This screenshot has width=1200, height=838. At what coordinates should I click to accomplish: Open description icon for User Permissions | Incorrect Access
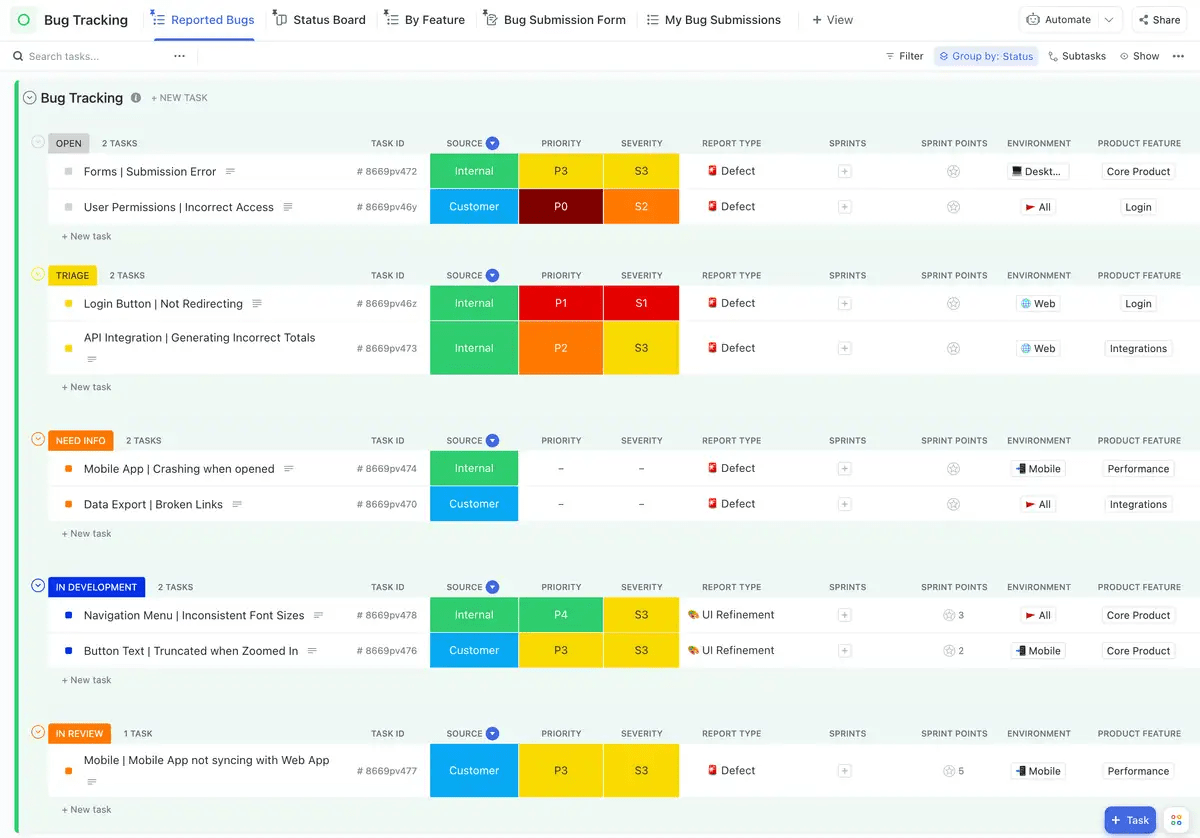click(288, 207)
